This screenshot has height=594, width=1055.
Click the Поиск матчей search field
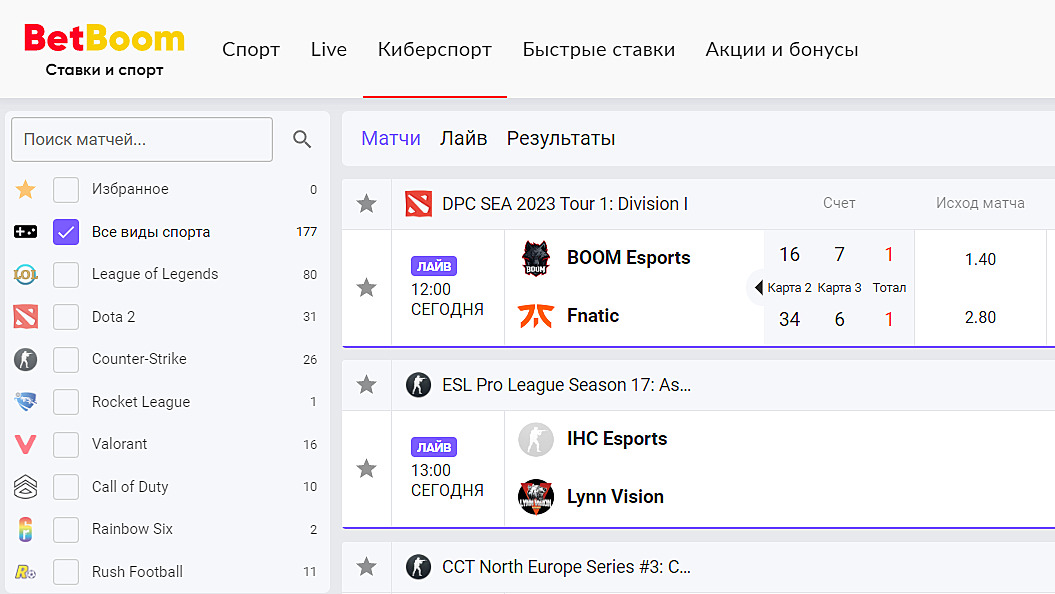[141, 140]
